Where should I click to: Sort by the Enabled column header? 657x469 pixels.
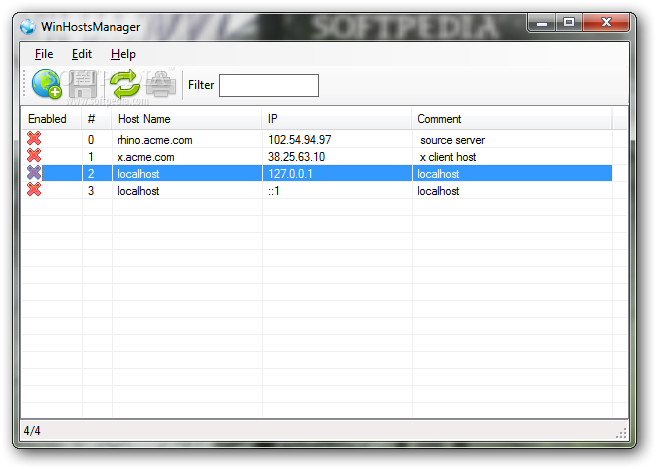point(52,119)
